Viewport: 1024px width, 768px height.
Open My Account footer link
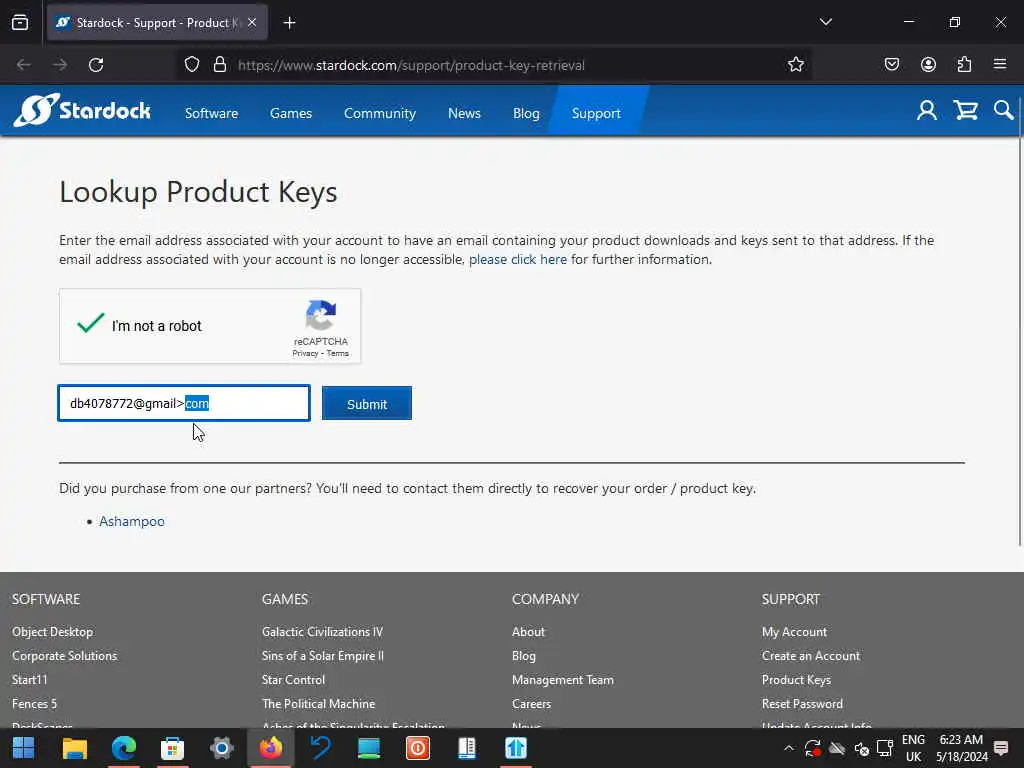tap(795, 632)
